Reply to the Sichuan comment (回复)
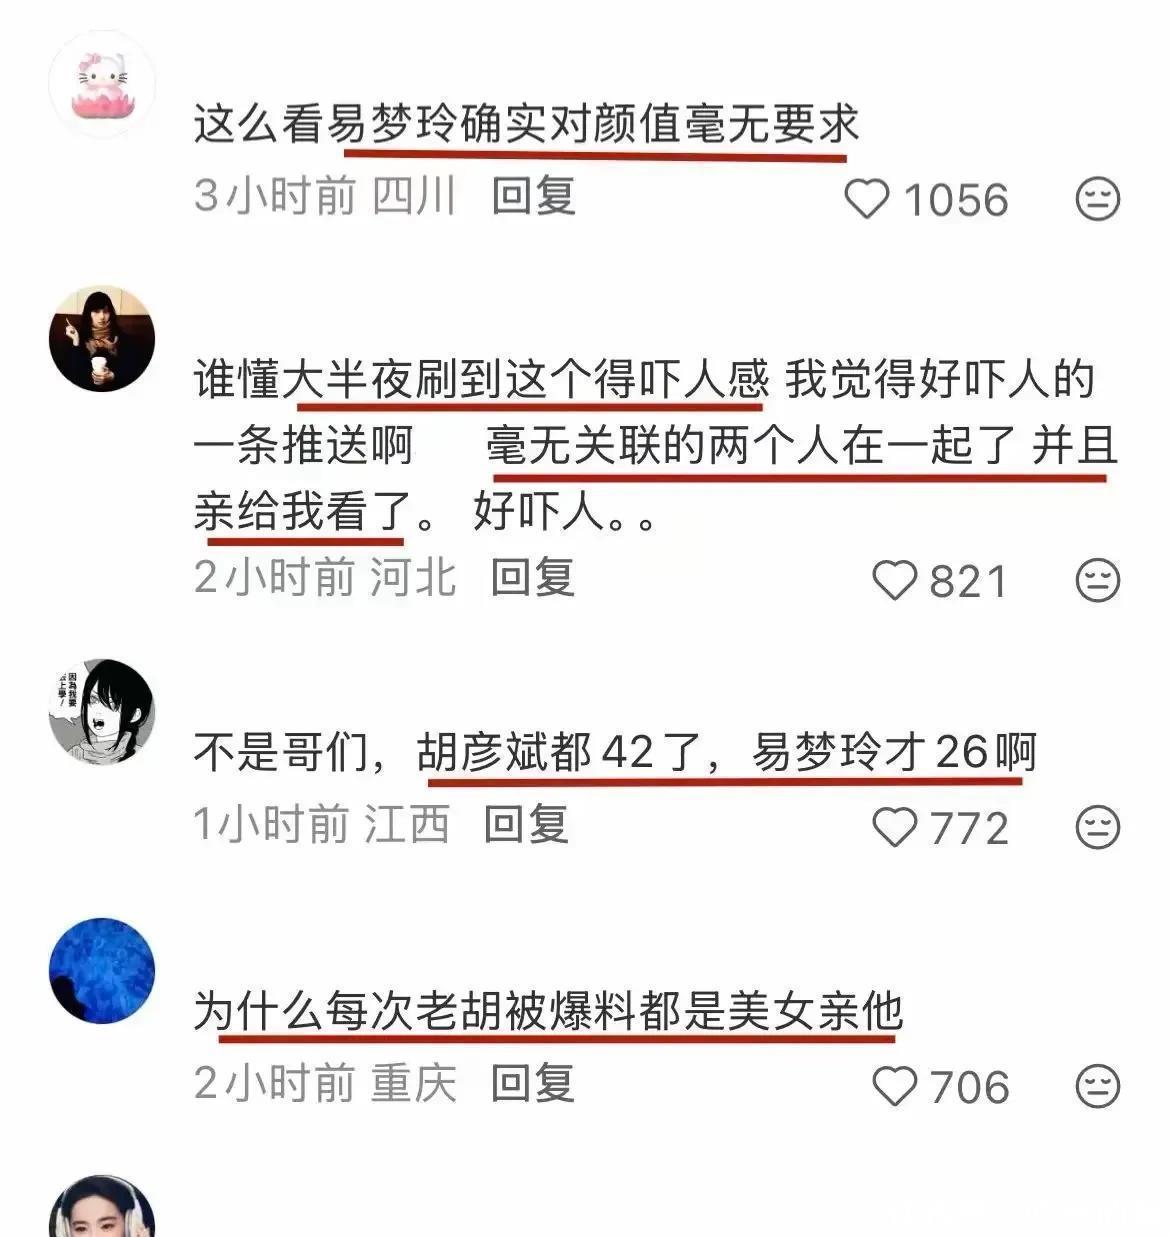The height and width of the screenshot is (1237, 1170). point(533,195)
